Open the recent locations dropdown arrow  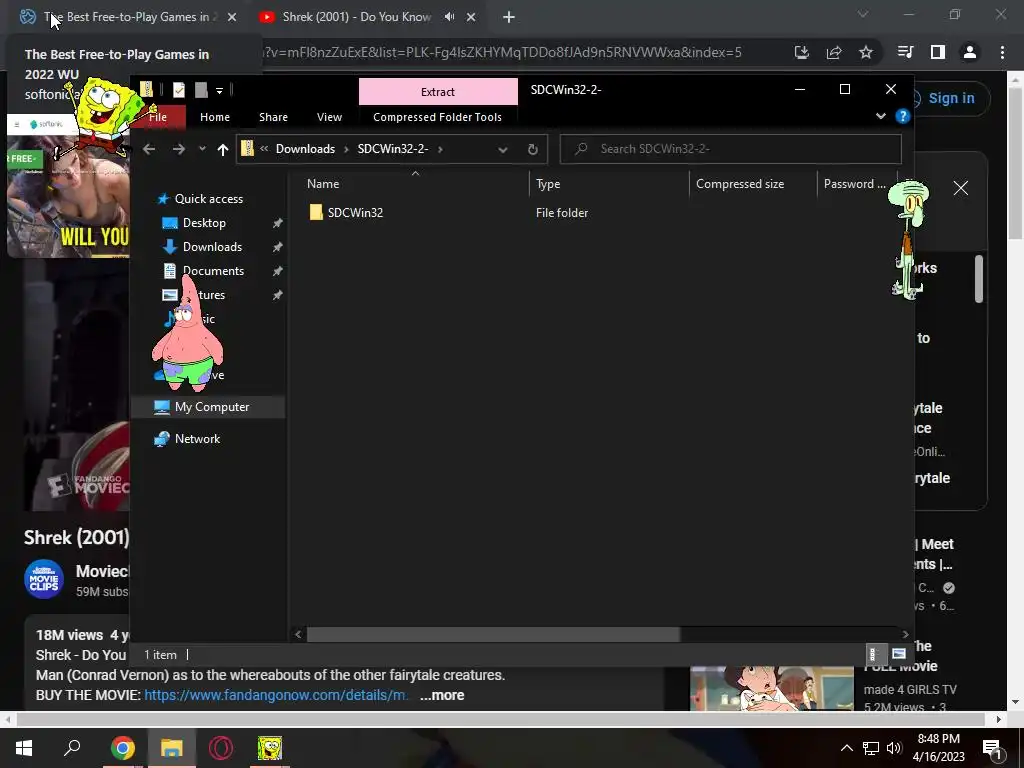click(x=202, y=149)
